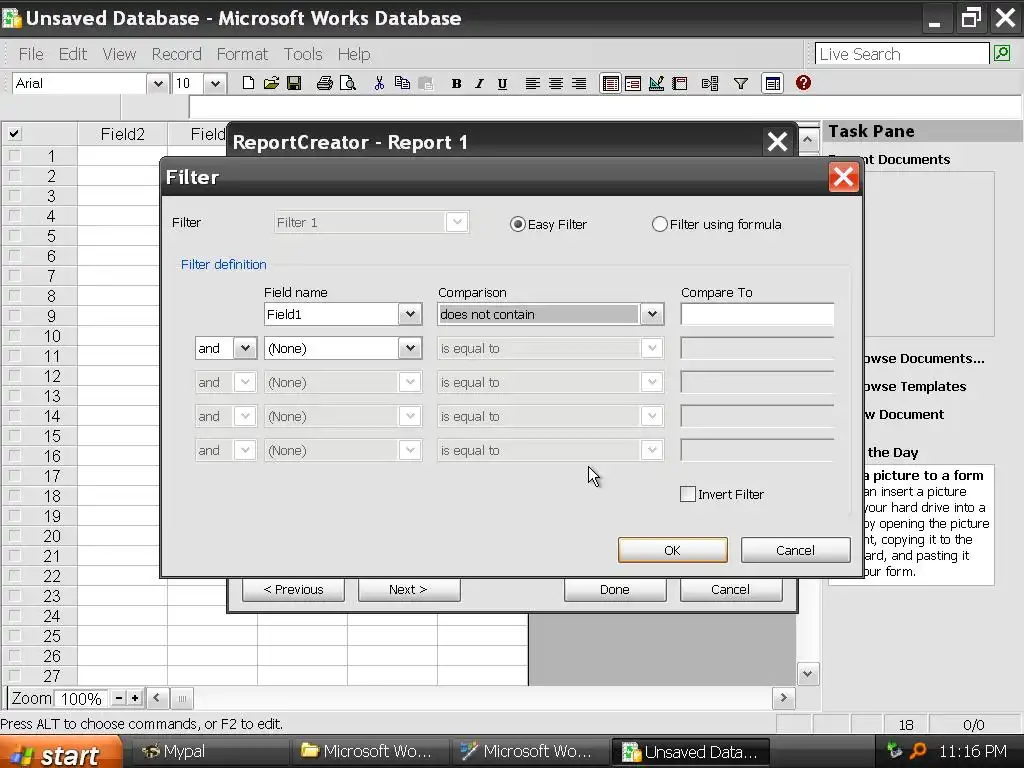Screen dimensions: 1024x768
Task: Switch to Mypal taskbar item
Action: pyautogui.click(x=209, y=752)
